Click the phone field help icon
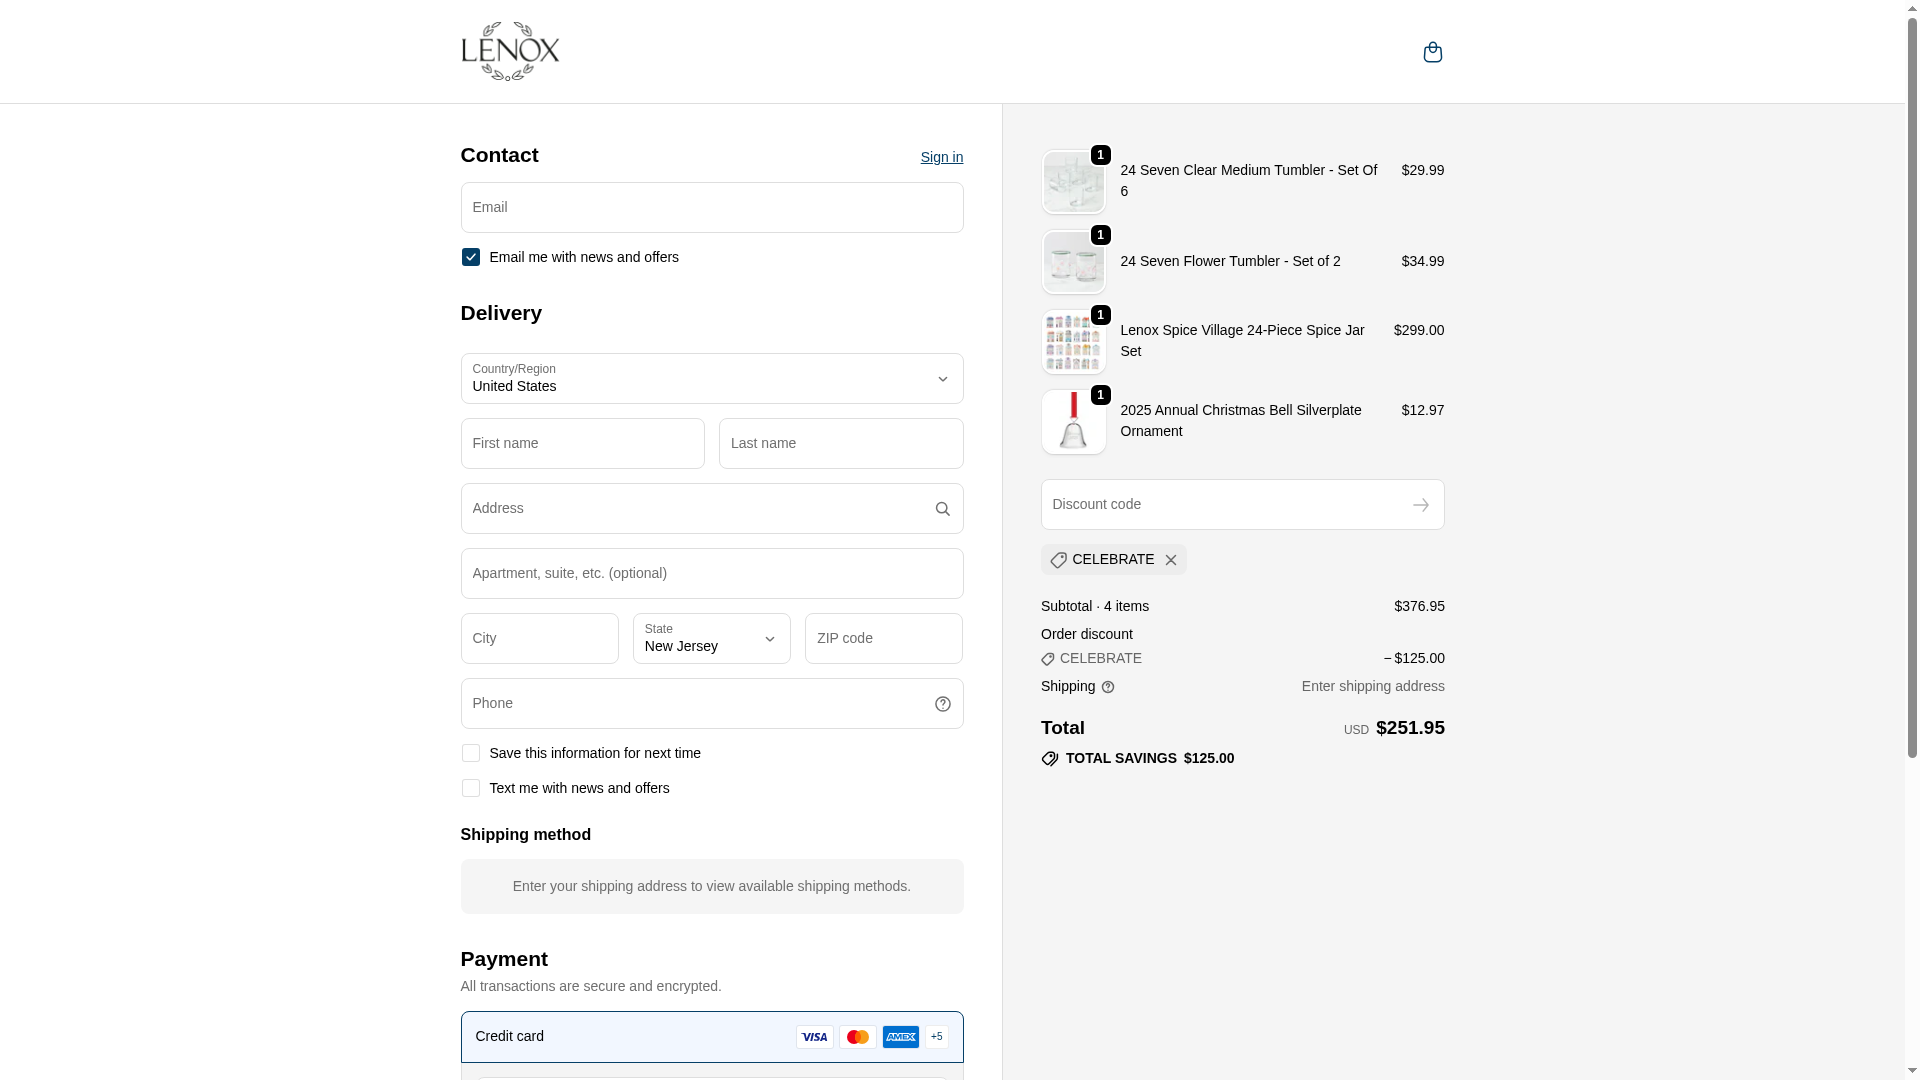1920x1080 pixels. pyautogui.click(x=942, y=704)
